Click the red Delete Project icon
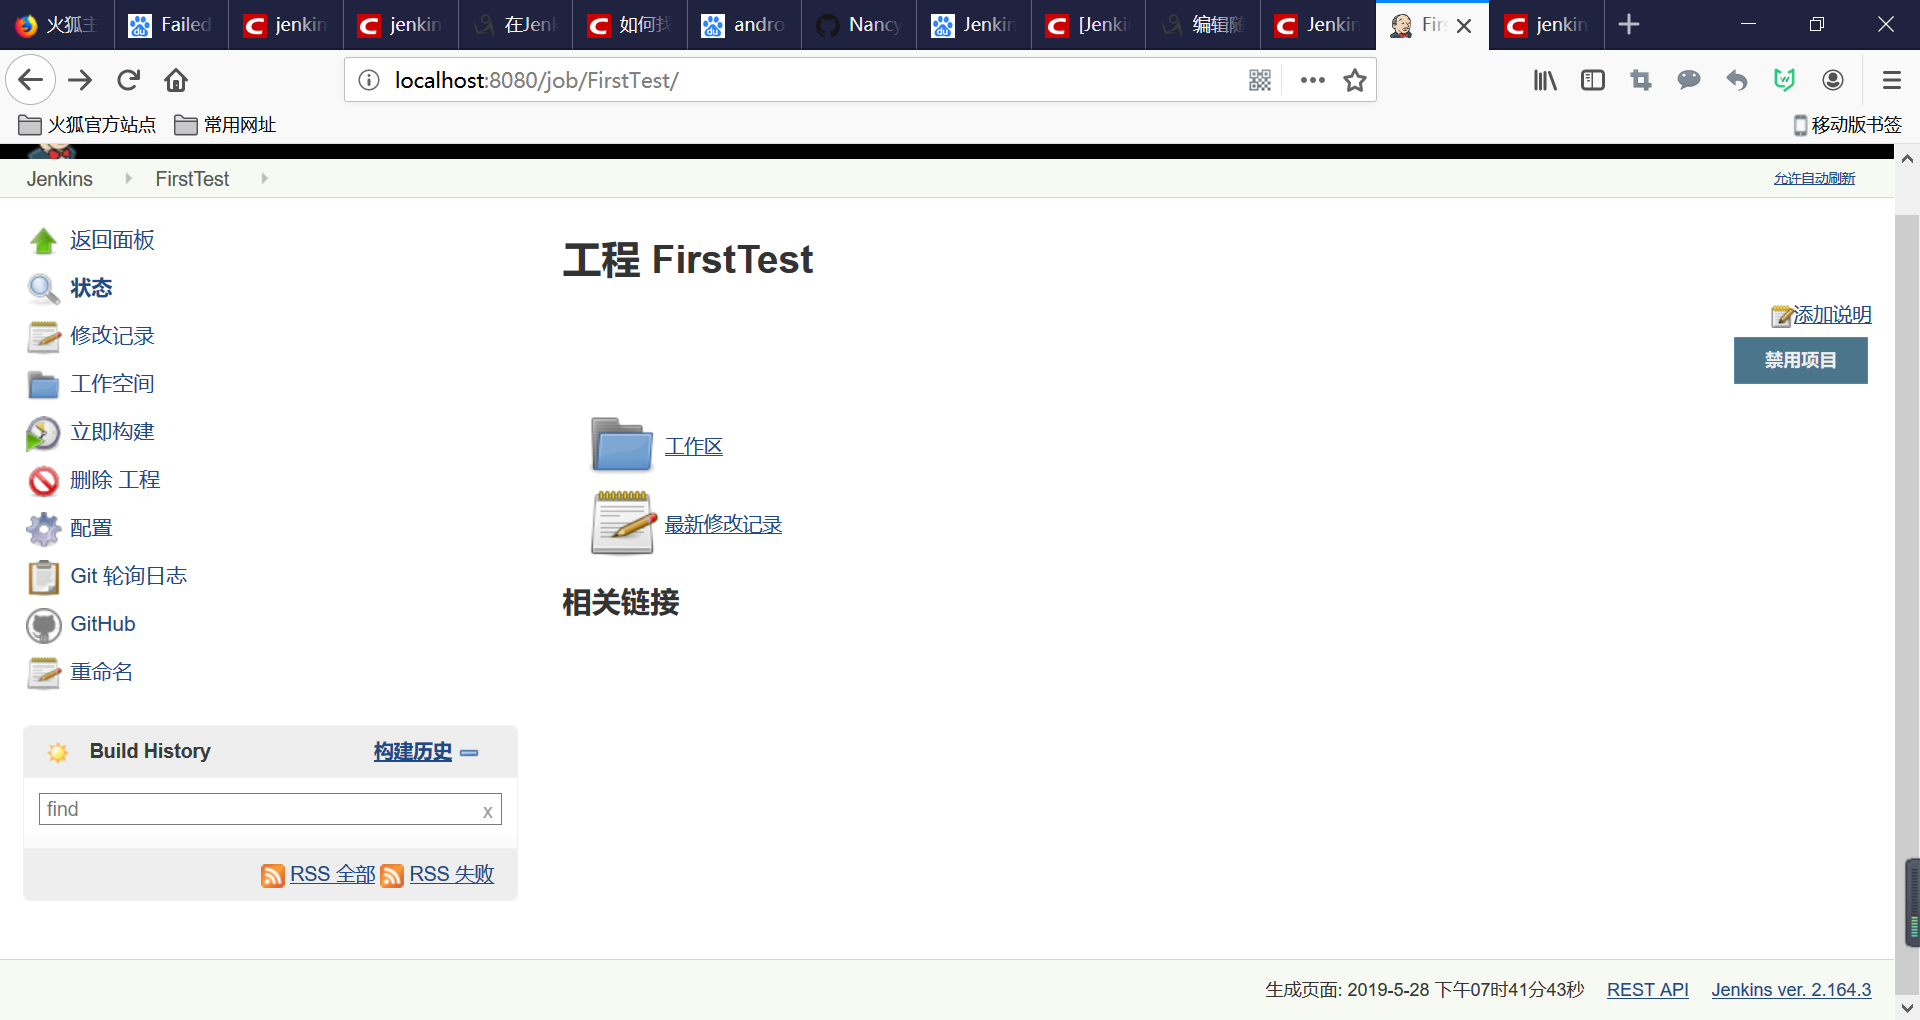 (x=43, y=481)
